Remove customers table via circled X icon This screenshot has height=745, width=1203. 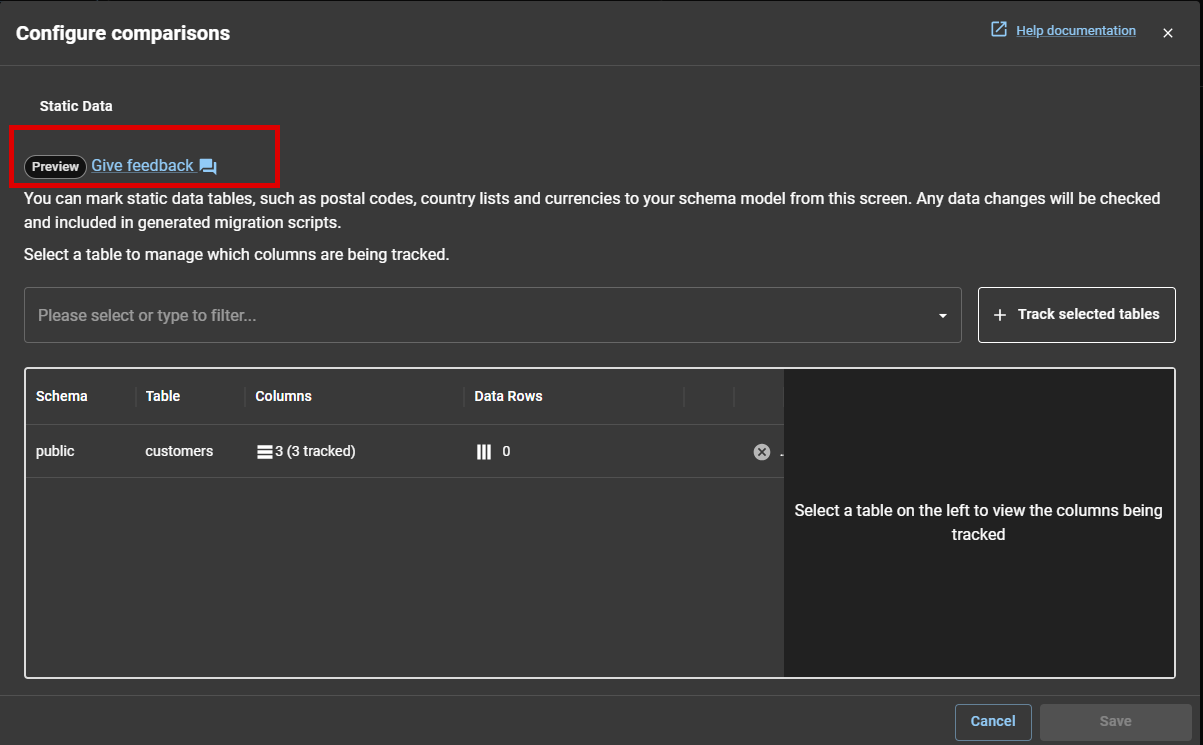tap(761, 452)
